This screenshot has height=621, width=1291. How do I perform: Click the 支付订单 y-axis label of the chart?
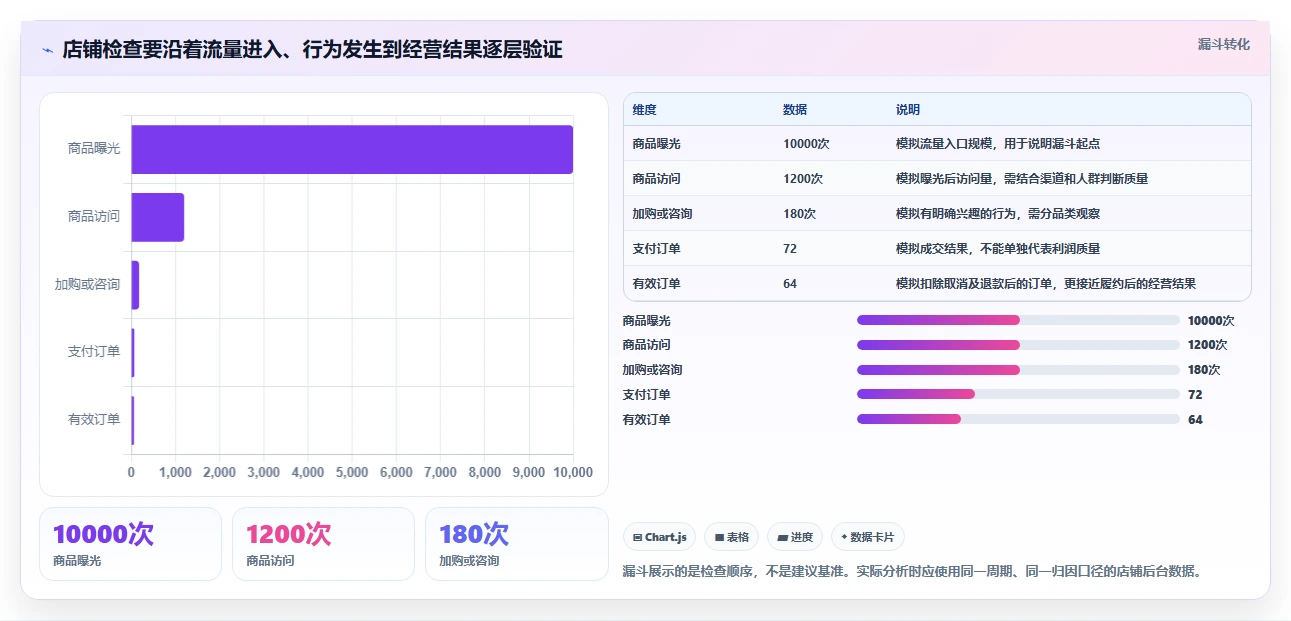click(x=94, y=352)
